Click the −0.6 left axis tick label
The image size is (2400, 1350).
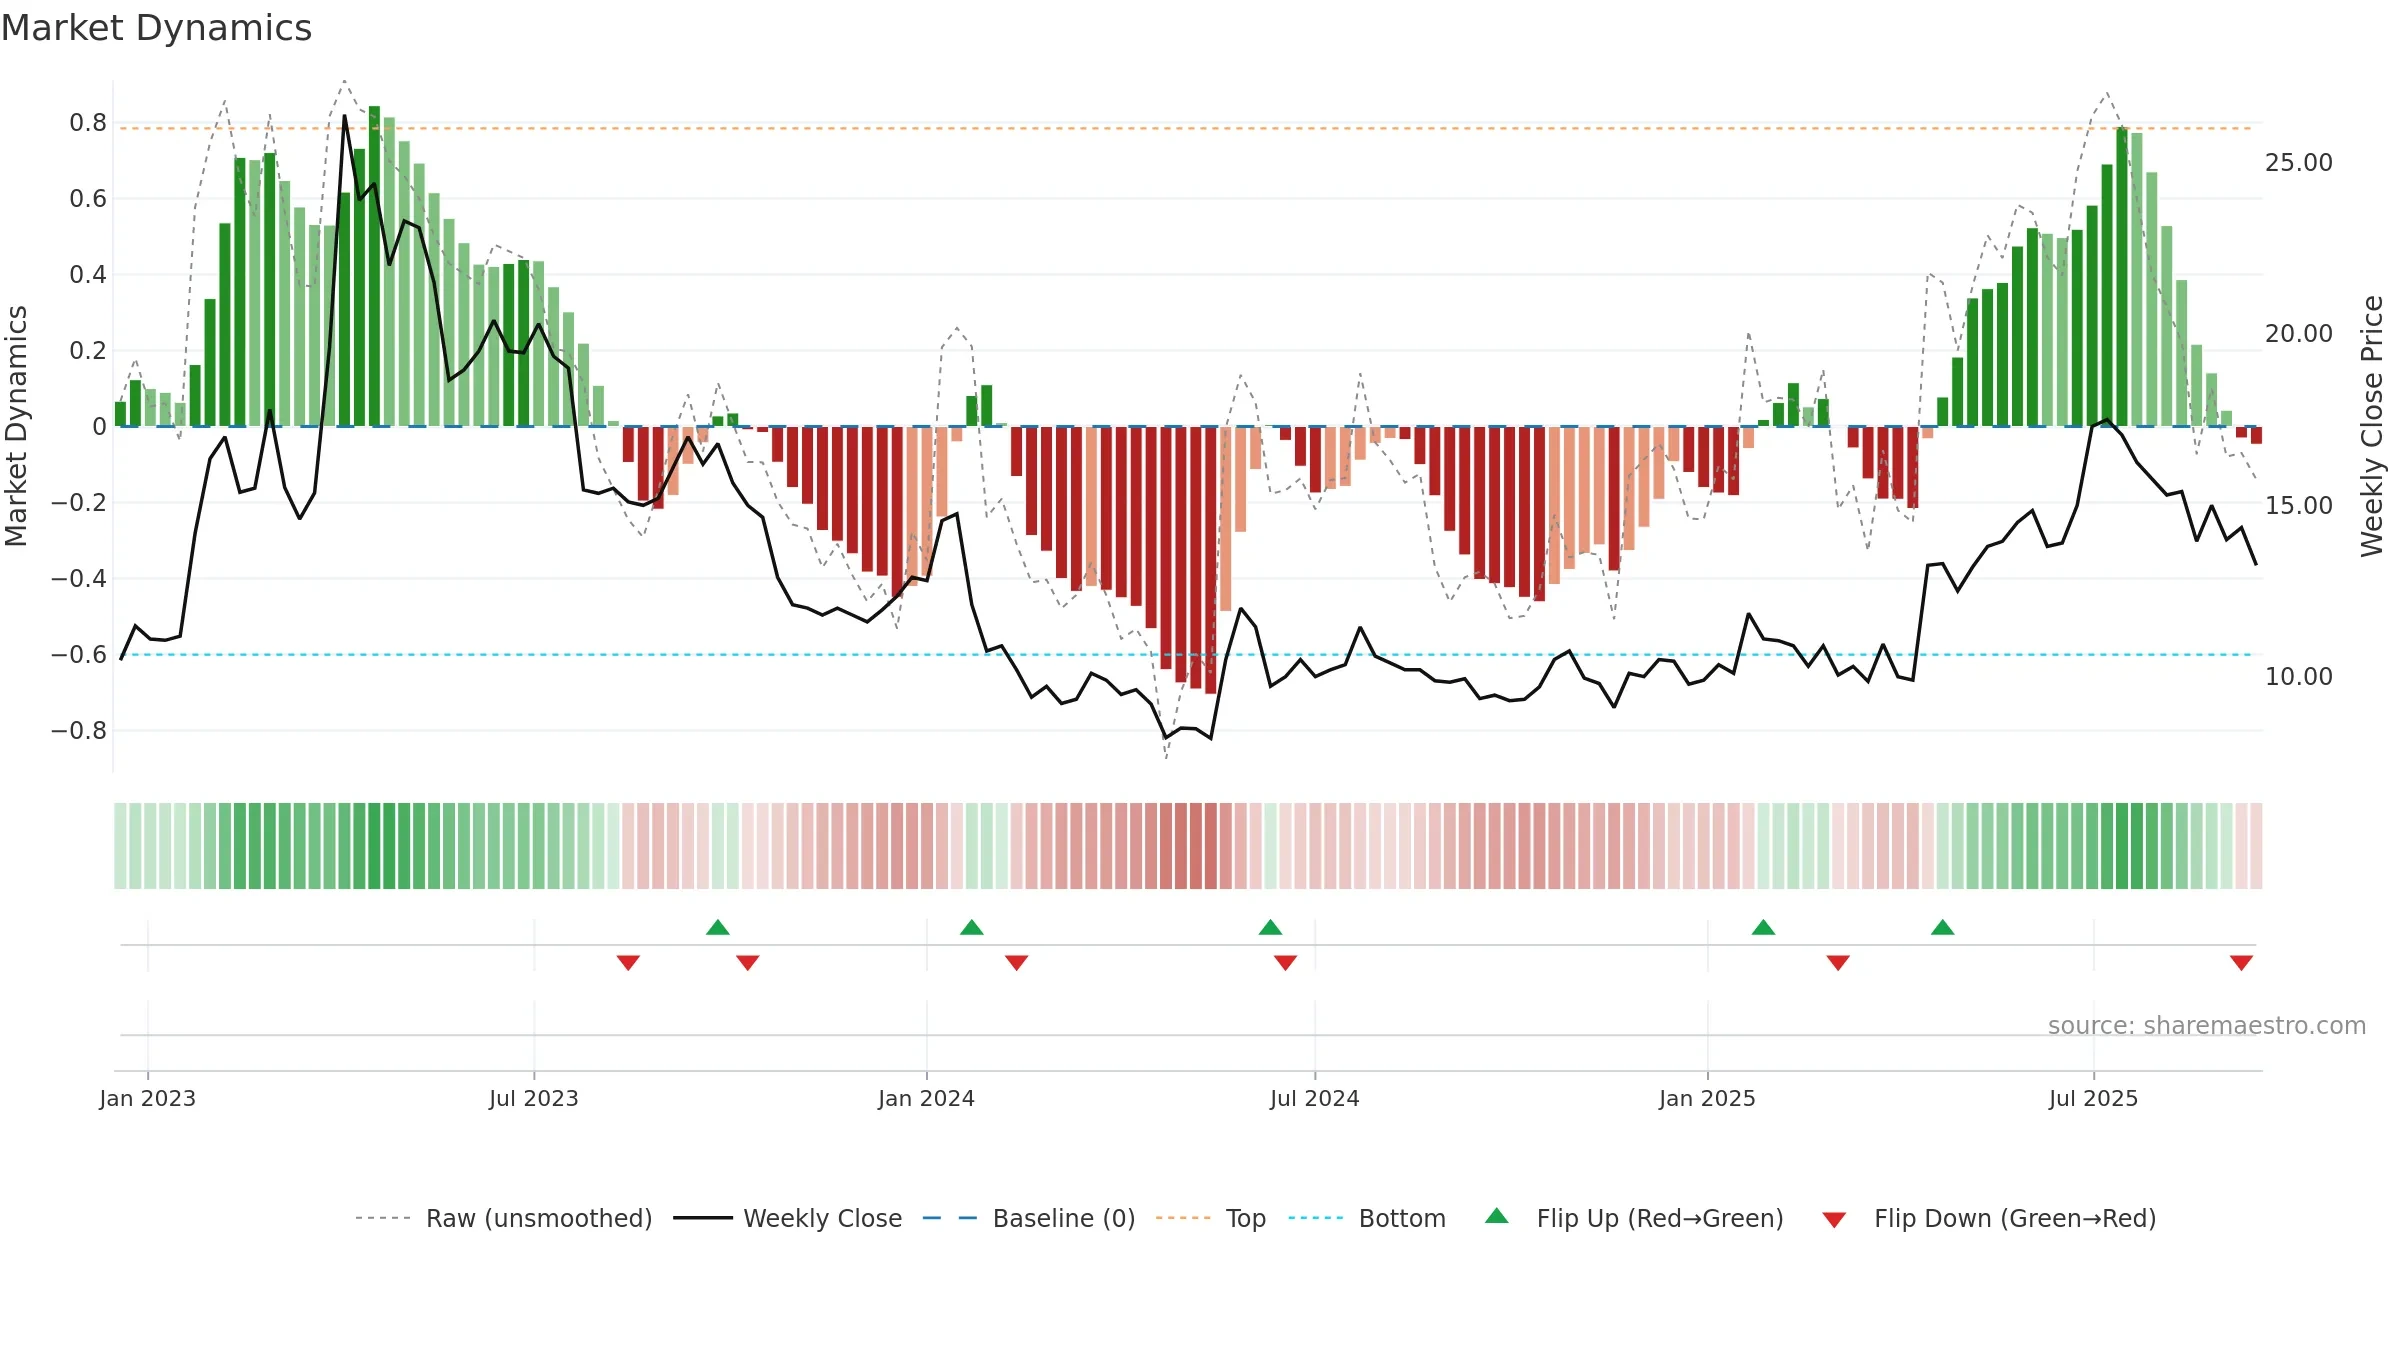[79, 655]
